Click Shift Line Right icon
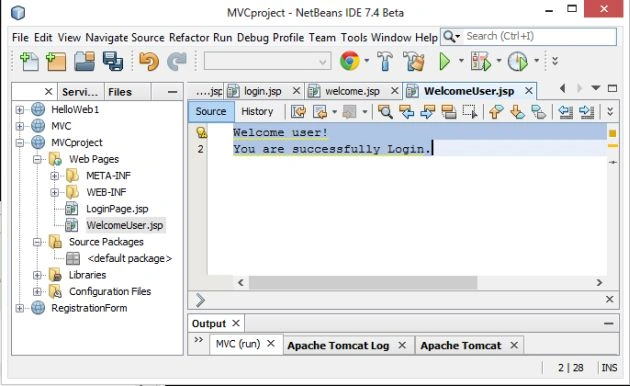This screenshot has width=630, height=386. pyautogui.click(x=587, y=112)
